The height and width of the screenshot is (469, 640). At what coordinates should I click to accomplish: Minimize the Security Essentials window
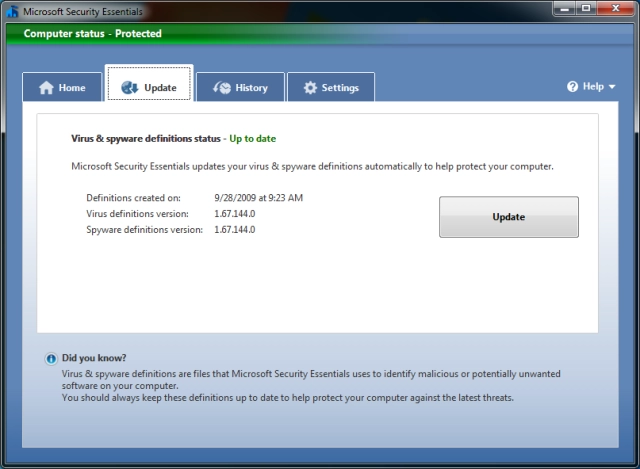pos(565,9)
